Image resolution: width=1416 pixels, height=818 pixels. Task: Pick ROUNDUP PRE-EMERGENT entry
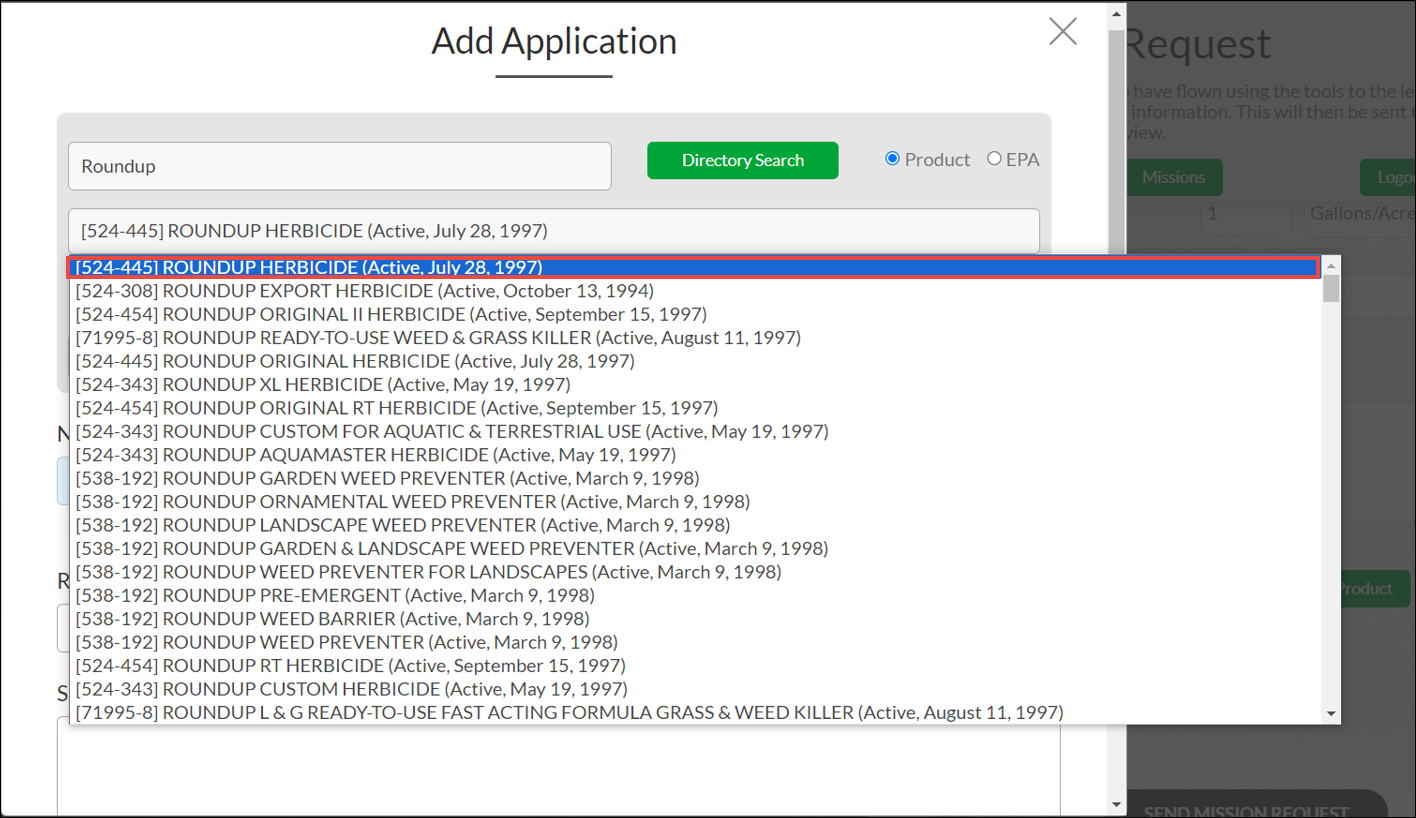pos(695,596)
